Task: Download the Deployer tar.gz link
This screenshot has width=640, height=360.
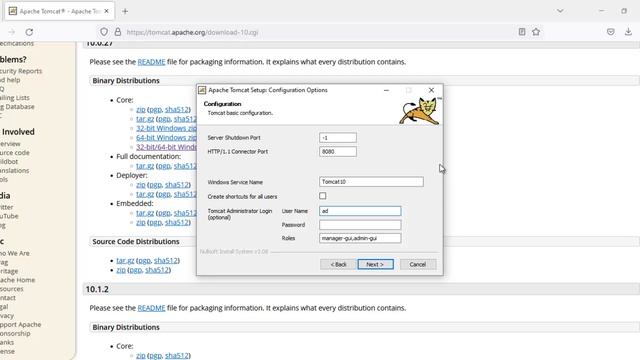Action: [x=145, y=194]
